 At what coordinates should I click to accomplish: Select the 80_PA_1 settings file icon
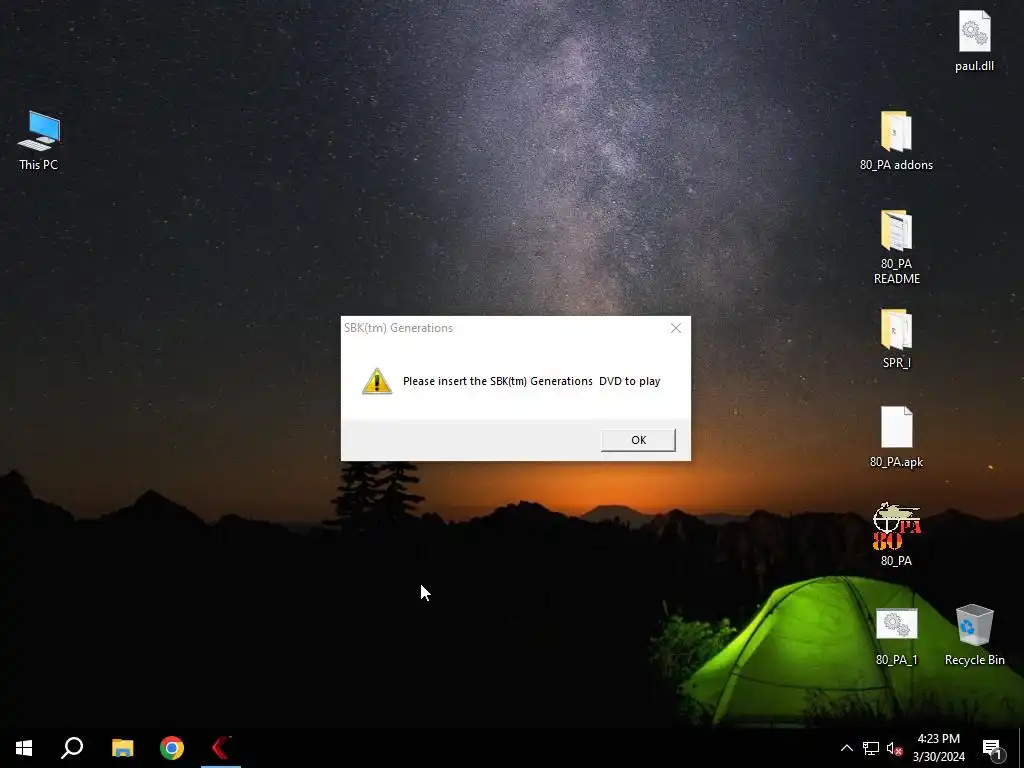(x=896, y=635)
